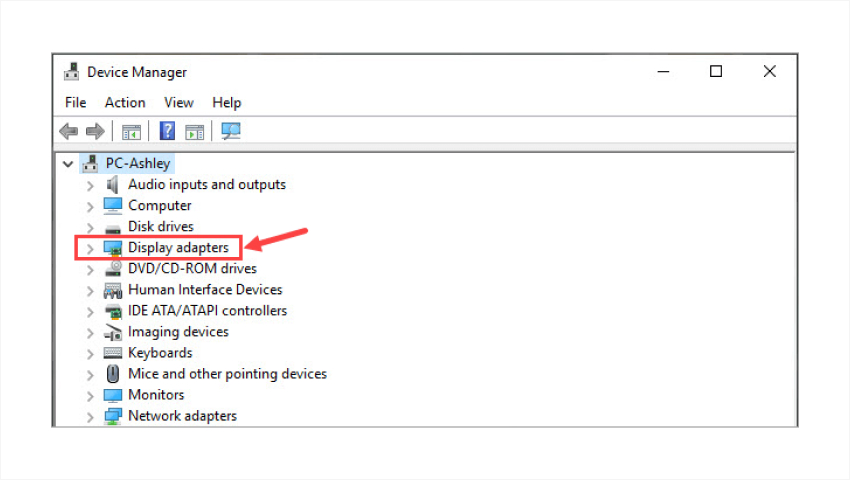Viewport: 850px width, 480px height.
Task: Click the Display adapters icon
Action: click(x=113, y=248)
